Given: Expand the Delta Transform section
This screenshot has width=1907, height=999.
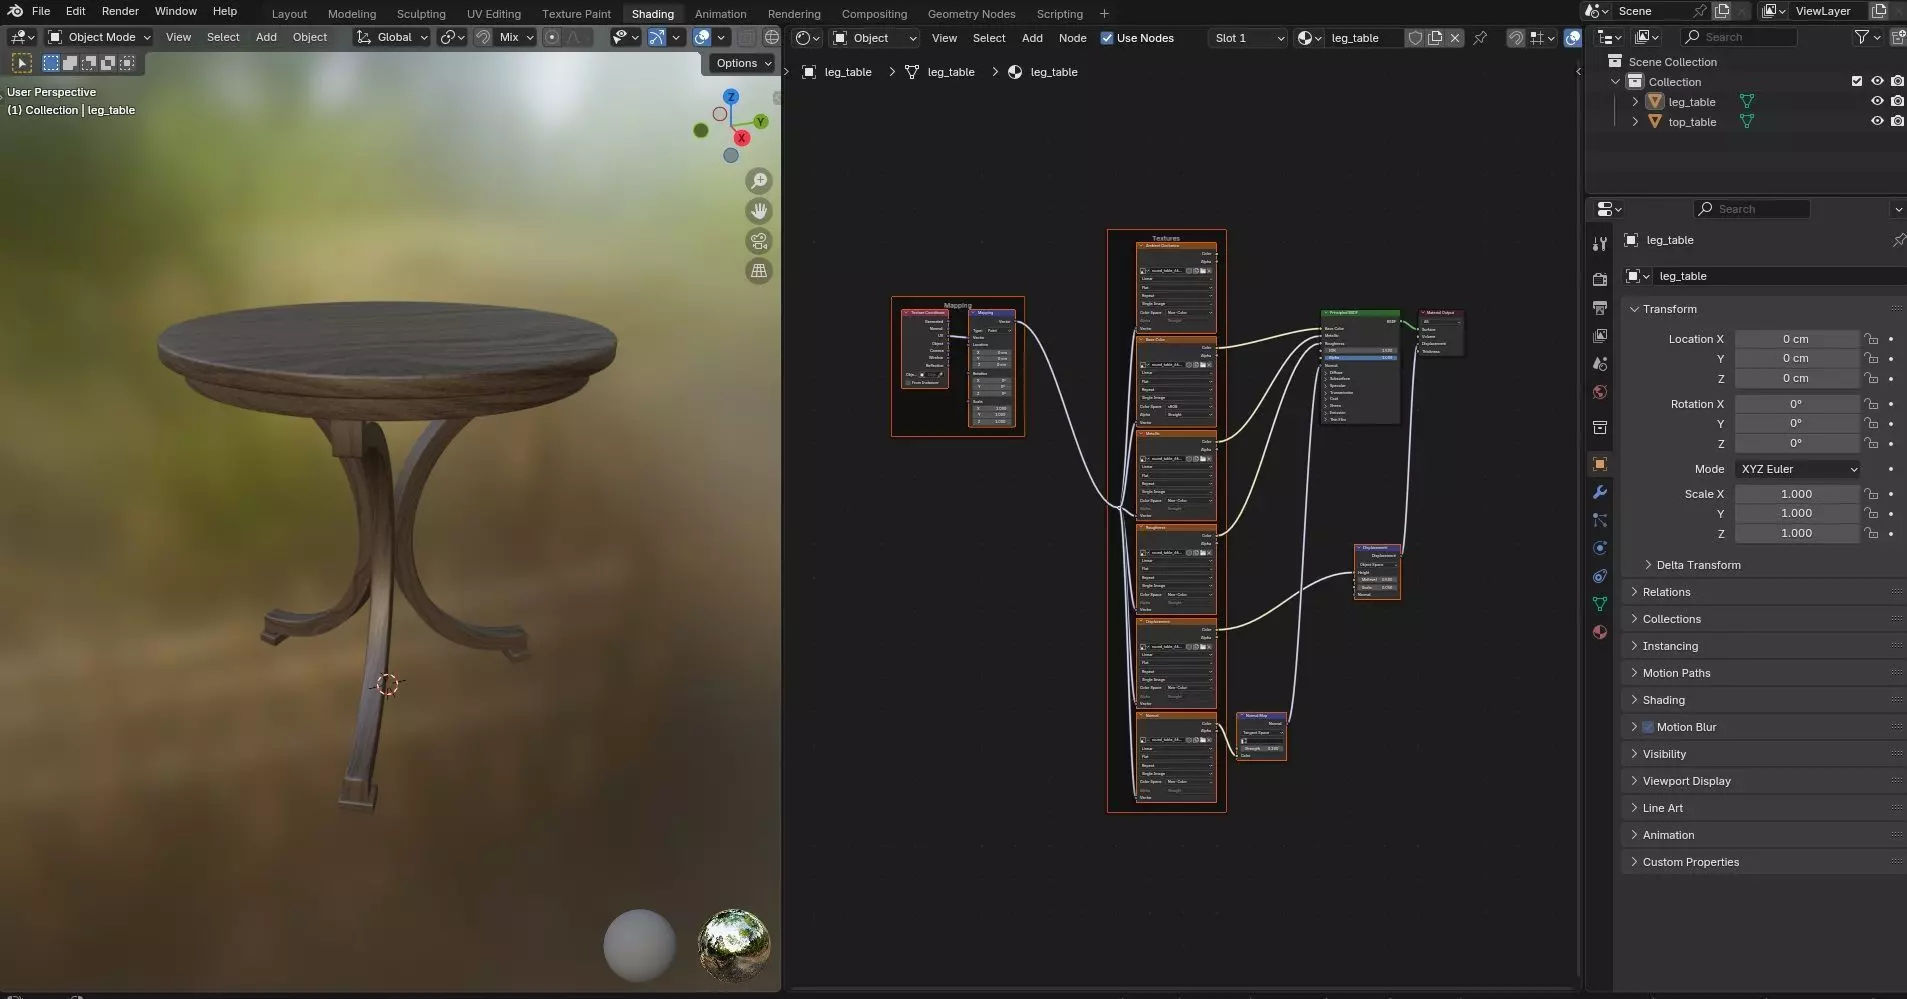Looking at the screenshot, I should [x=1698, y=565].
